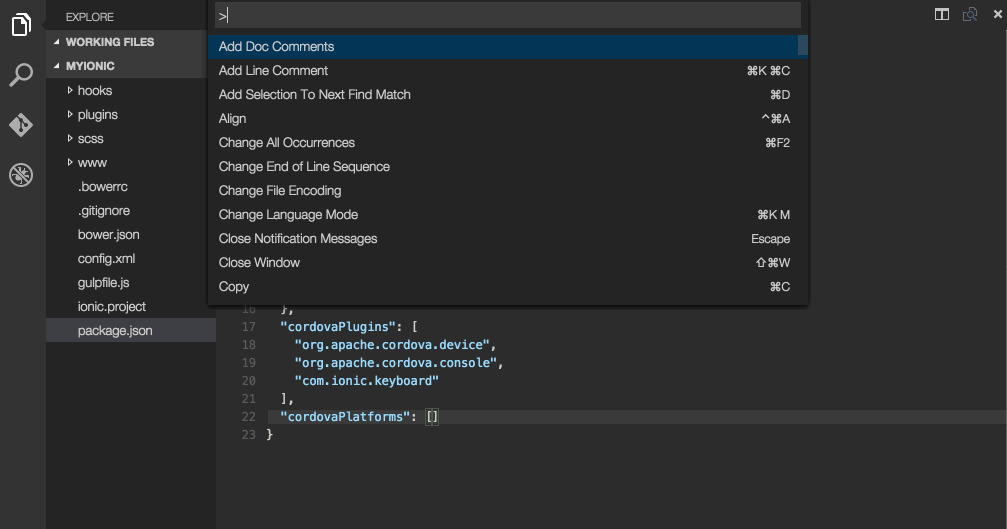
Task: Click the open changes preview icon
Action: [x=969, y=14]
